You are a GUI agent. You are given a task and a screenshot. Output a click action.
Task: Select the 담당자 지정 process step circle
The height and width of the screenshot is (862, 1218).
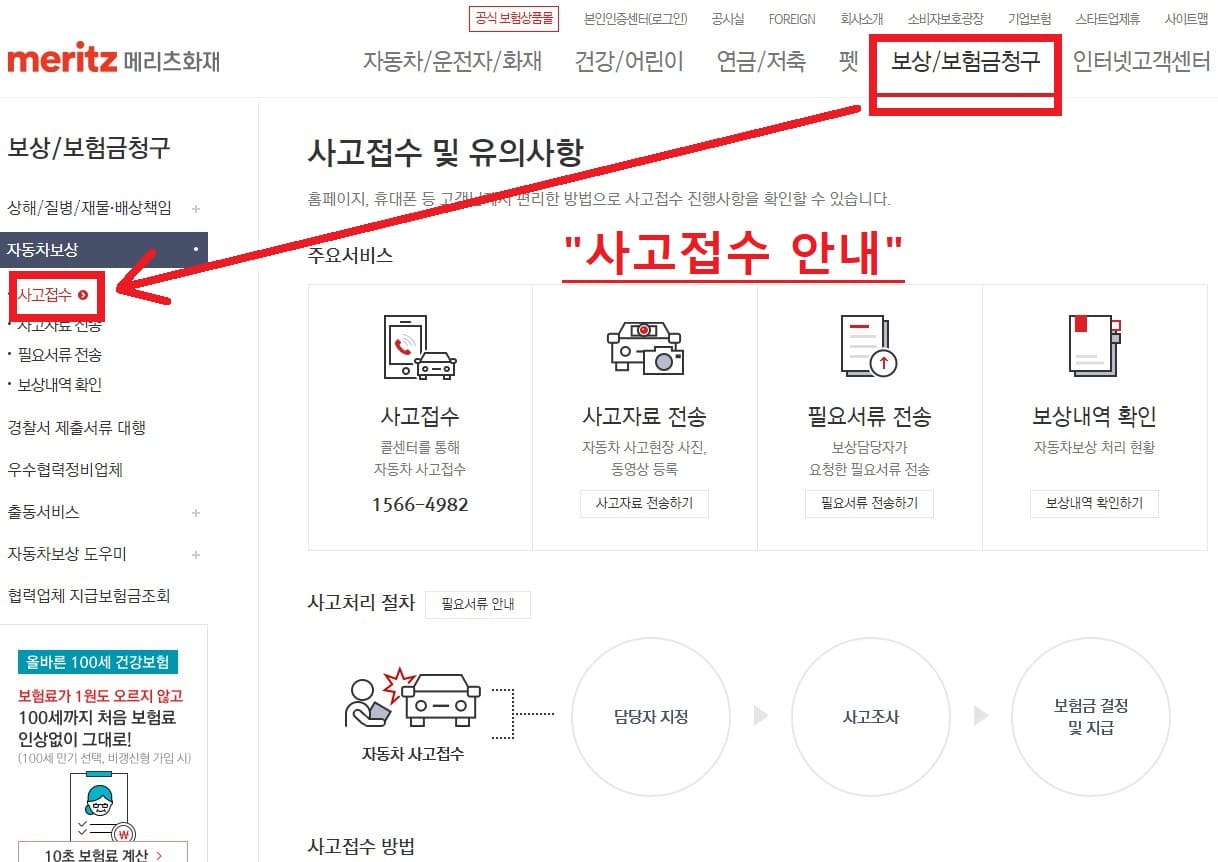click(650, 717)
